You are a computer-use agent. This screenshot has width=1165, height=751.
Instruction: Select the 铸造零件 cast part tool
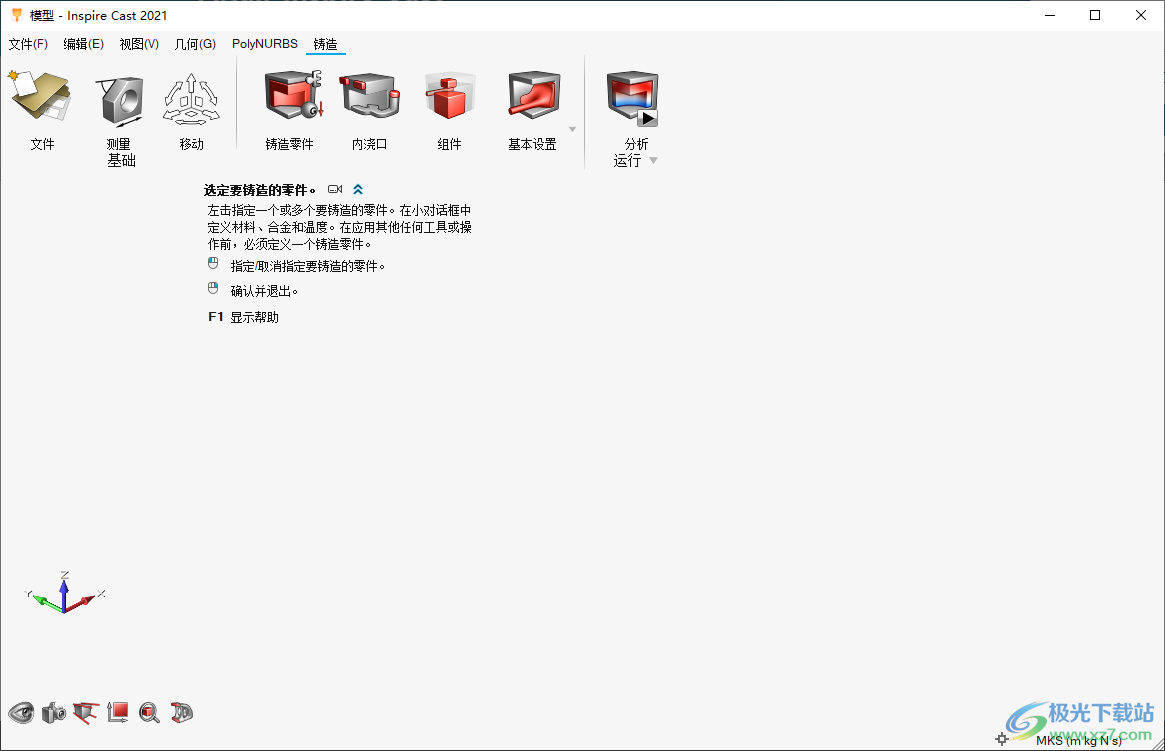[293, 95]
